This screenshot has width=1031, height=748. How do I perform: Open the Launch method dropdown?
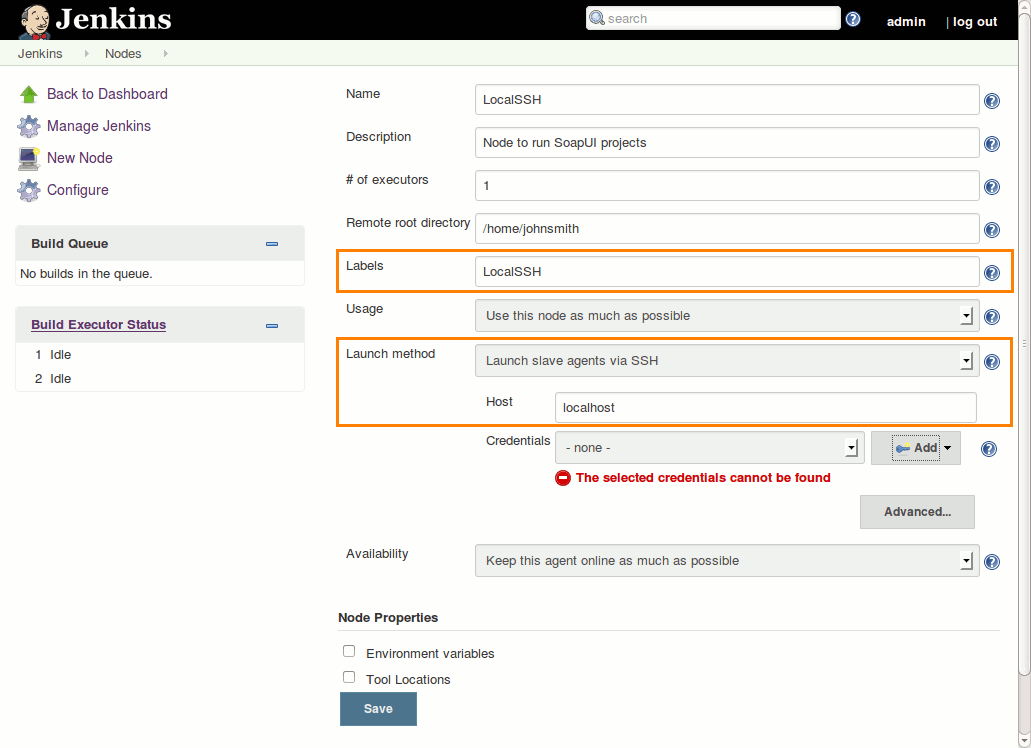(965, 361)
